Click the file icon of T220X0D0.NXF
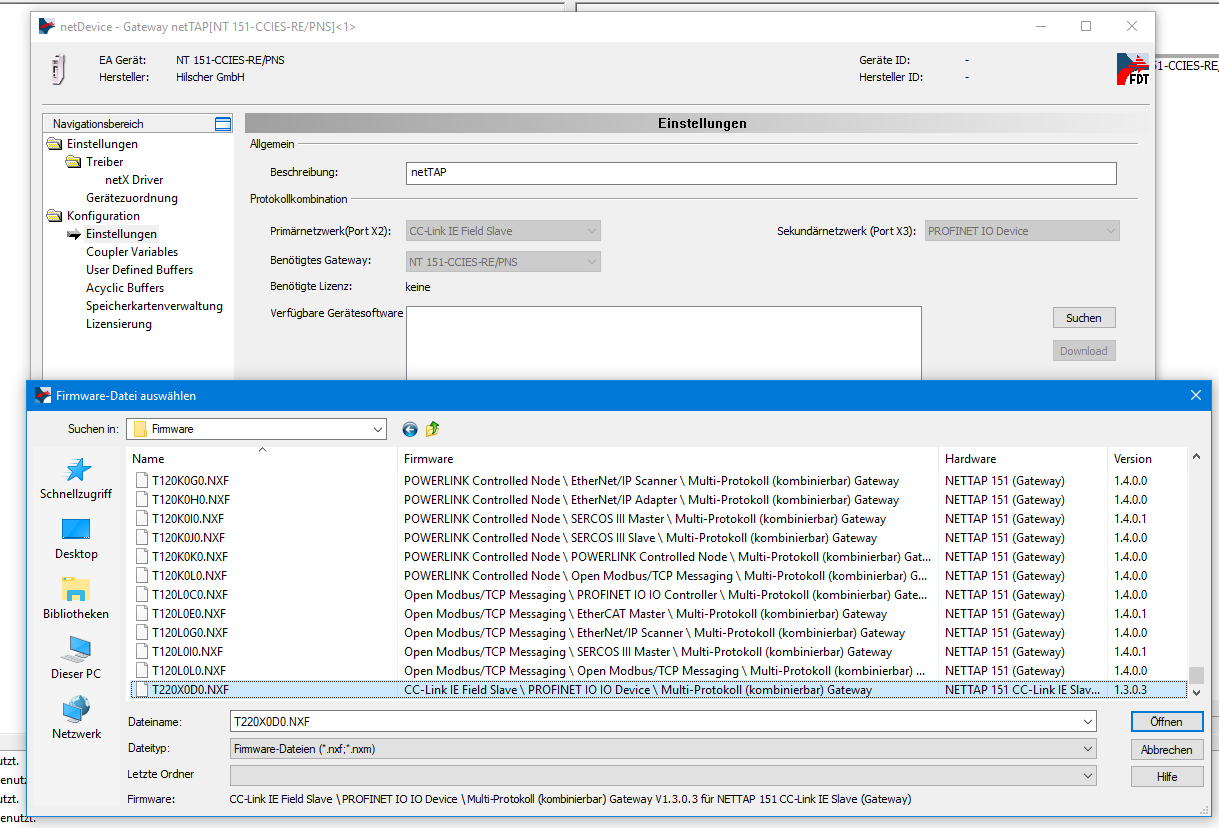This screenshot has width=1219, height=828. (x=142, y=690)
